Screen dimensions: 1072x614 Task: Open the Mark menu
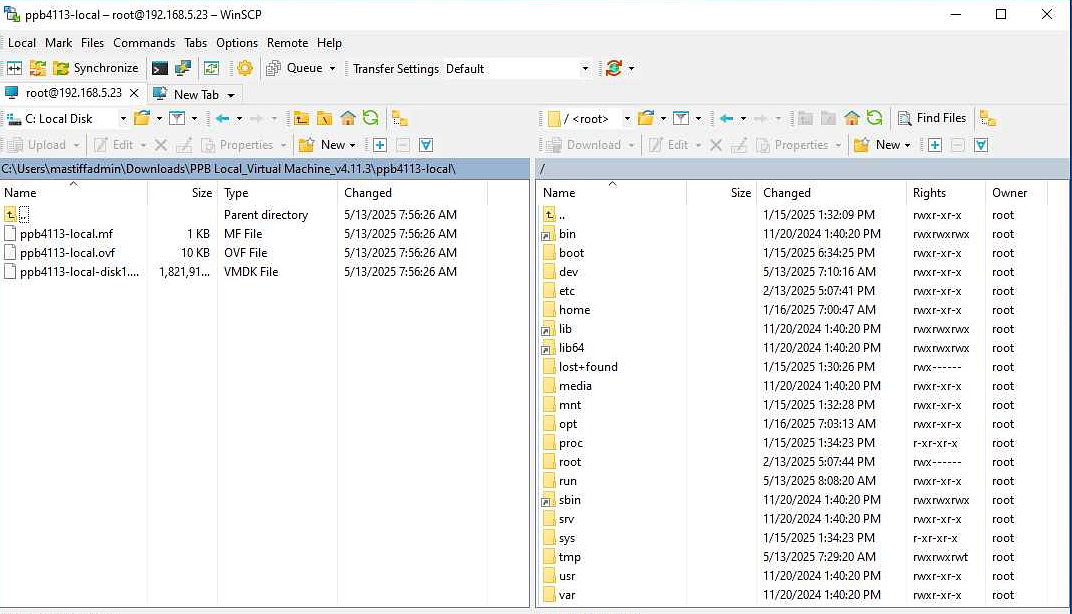pos(59,42)
